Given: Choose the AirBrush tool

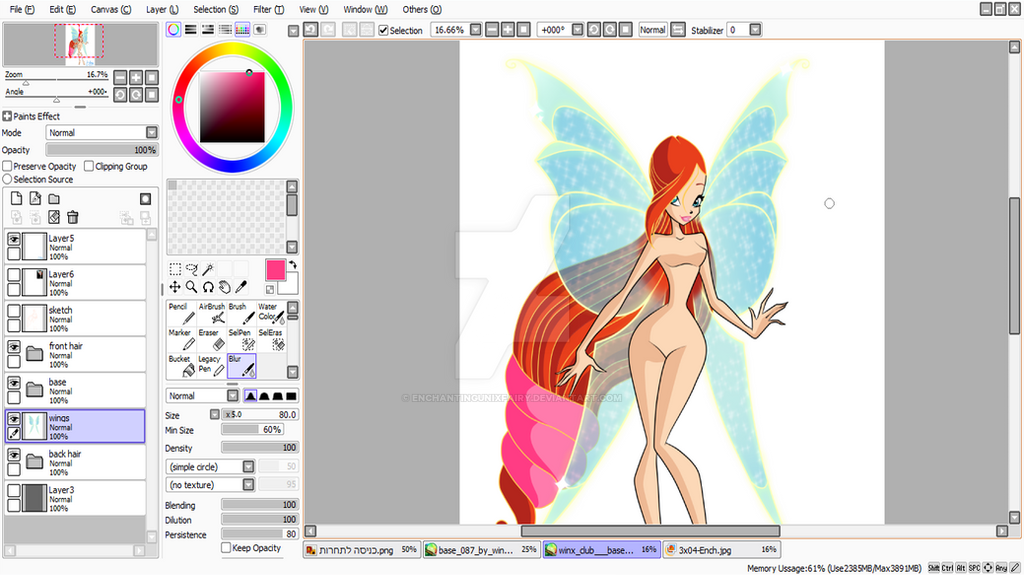Looking at the screenshot, I should tap(212, 314).
